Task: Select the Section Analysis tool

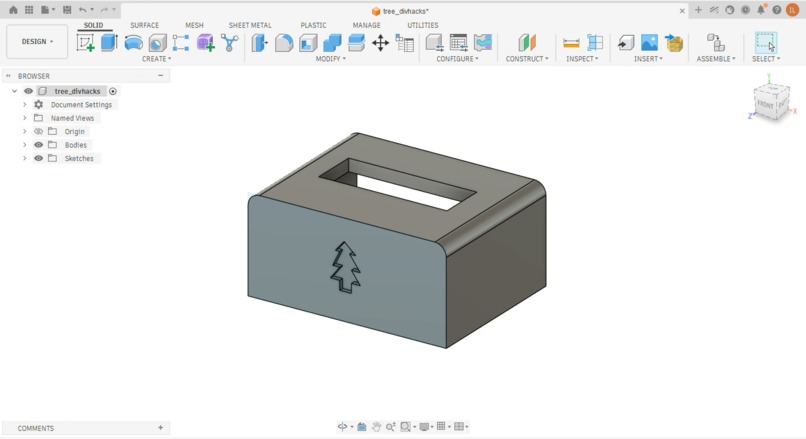Action: 595,43
